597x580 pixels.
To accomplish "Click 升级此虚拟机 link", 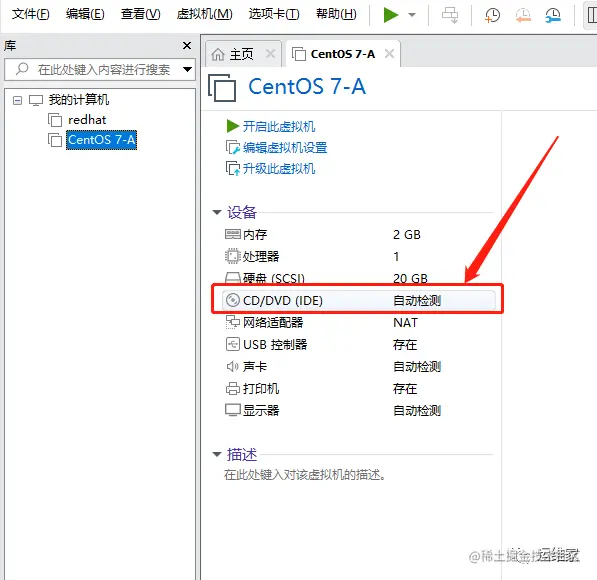I will tap(279, 169).
